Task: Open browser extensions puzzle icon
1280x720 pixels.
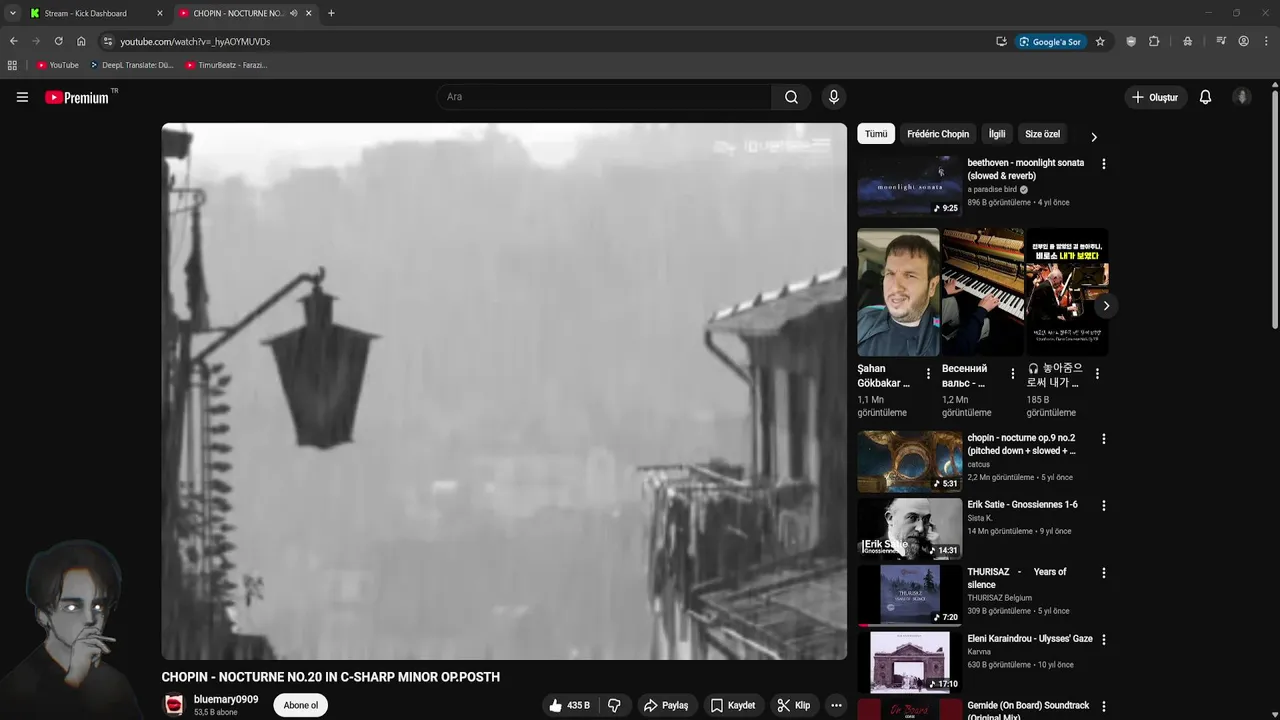Action: [x=1154, y=41]
